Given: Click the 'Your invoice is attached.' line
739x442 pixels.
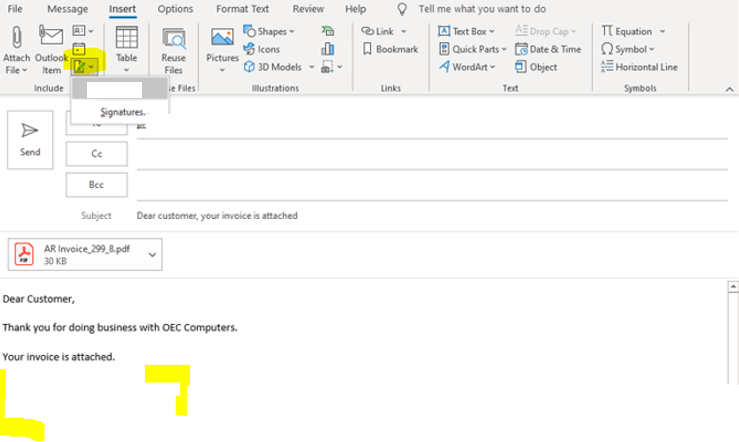Looking at the screenshot, I should [x=58, y=357].
